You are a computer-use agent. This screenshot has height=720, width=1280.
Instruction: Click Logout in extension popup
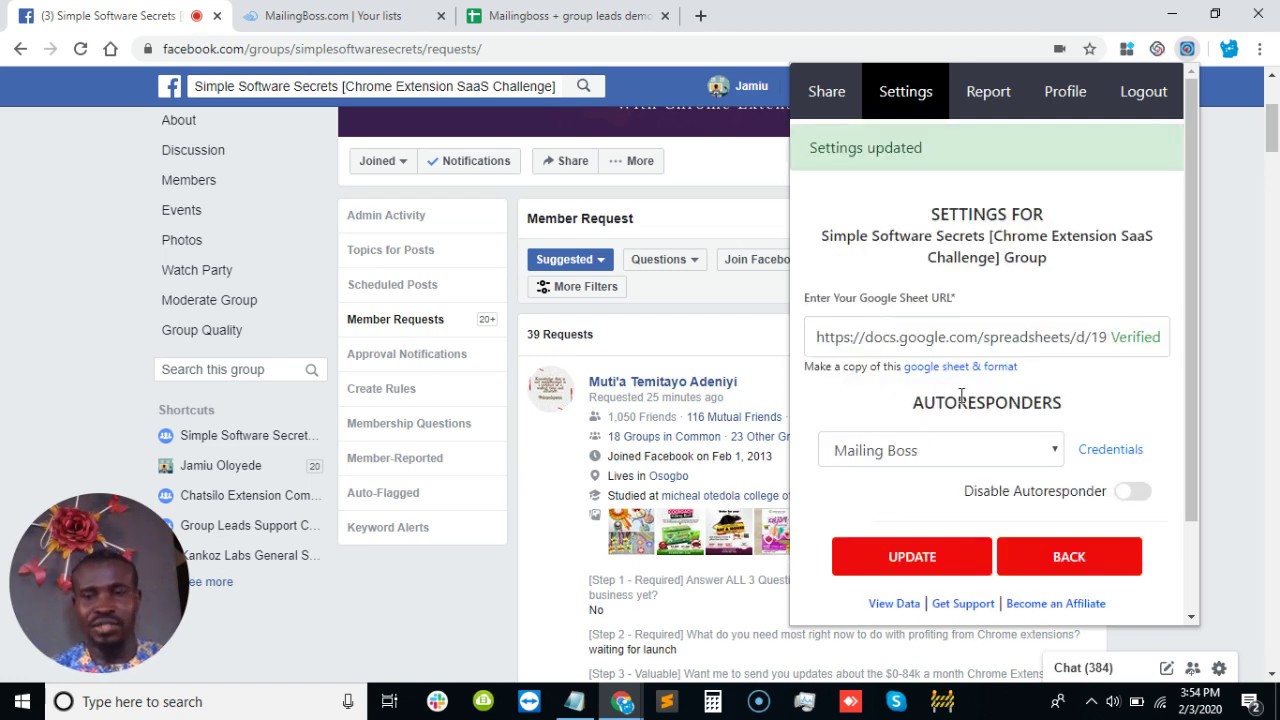[x=1143, y=91]
